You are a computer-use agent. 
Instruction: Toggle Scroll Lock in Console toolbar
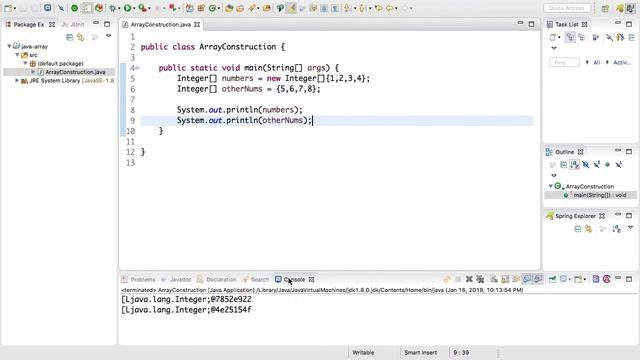pos(505,279)
